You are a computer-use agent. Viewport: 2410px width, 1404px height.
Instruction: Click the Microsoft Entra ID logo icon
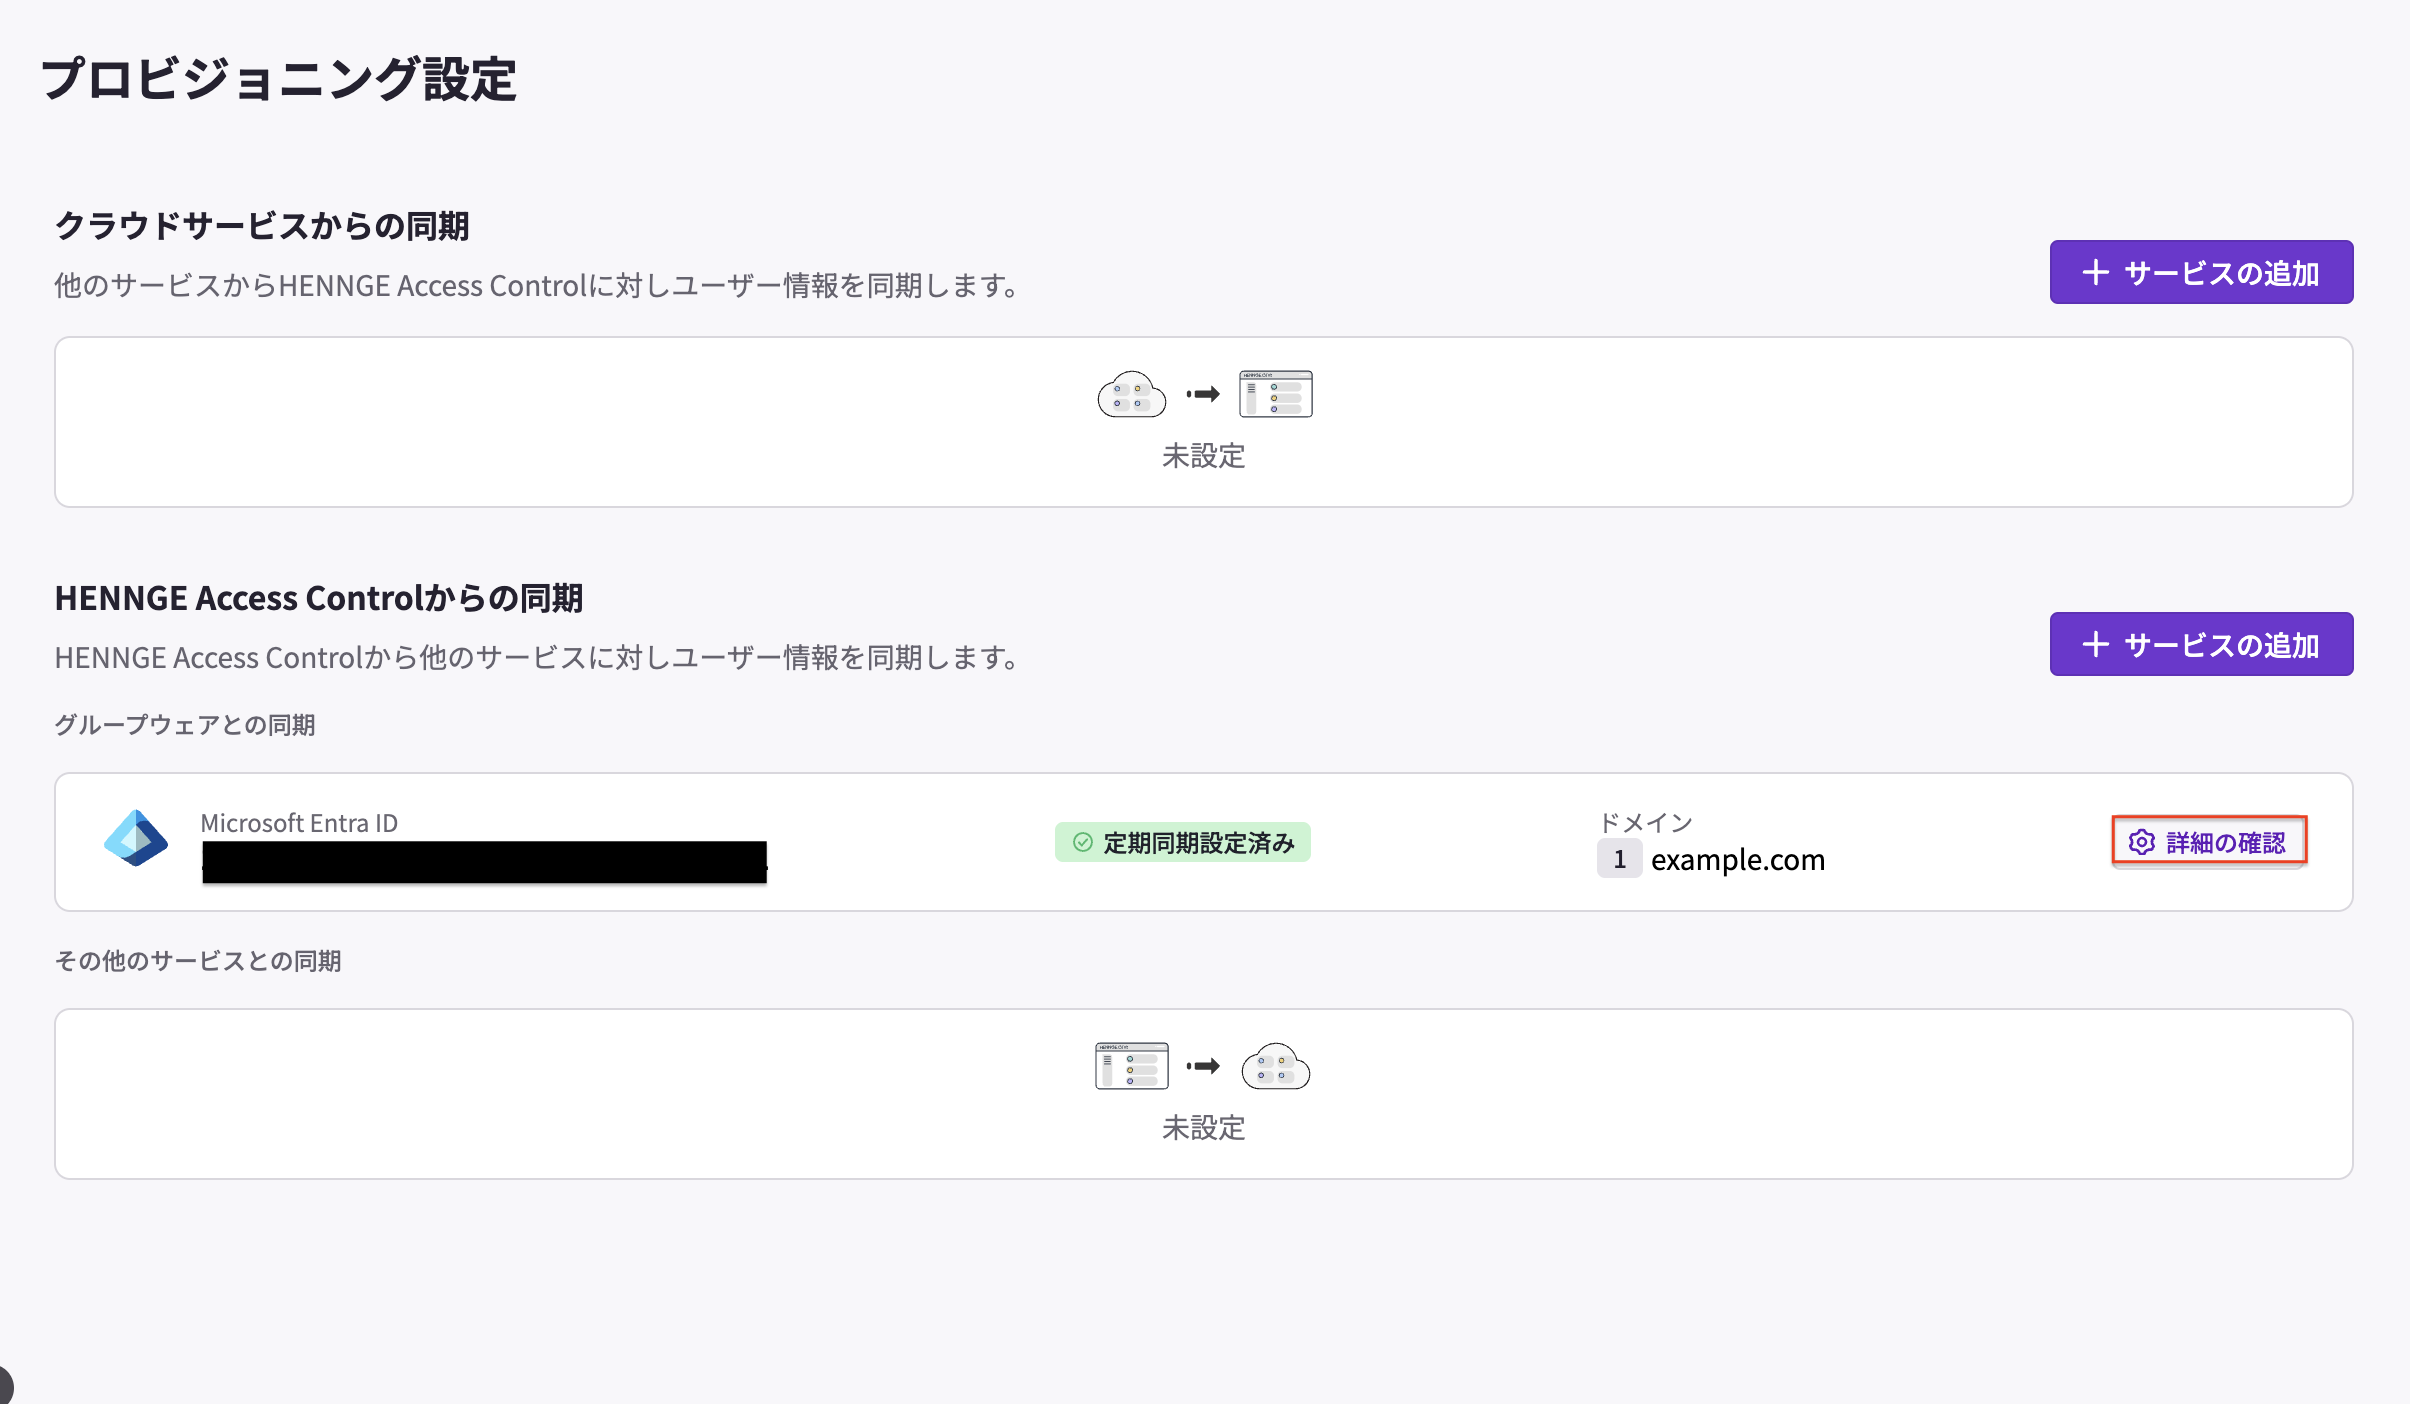point(136,838)
